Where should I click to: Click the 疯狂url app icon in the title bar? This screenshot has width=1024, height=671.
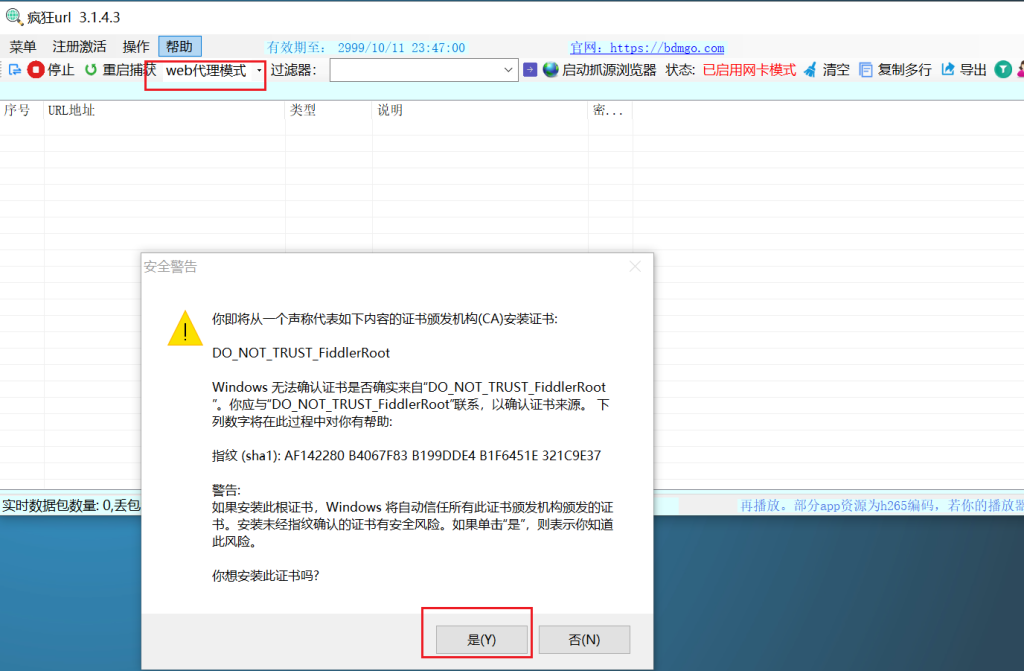pyautogui.click(x=14, y=16)
